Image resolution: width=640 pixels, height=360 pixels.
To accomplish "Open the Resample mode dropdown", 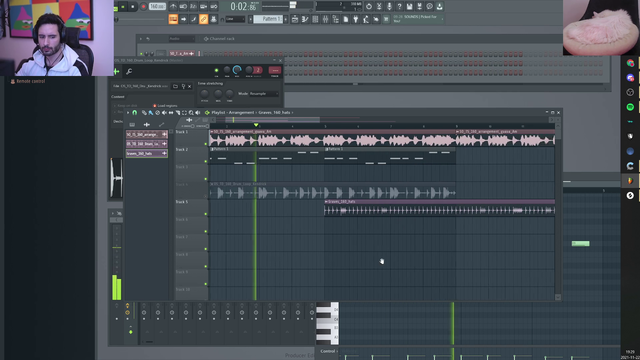I will click(x=264, y=93).
